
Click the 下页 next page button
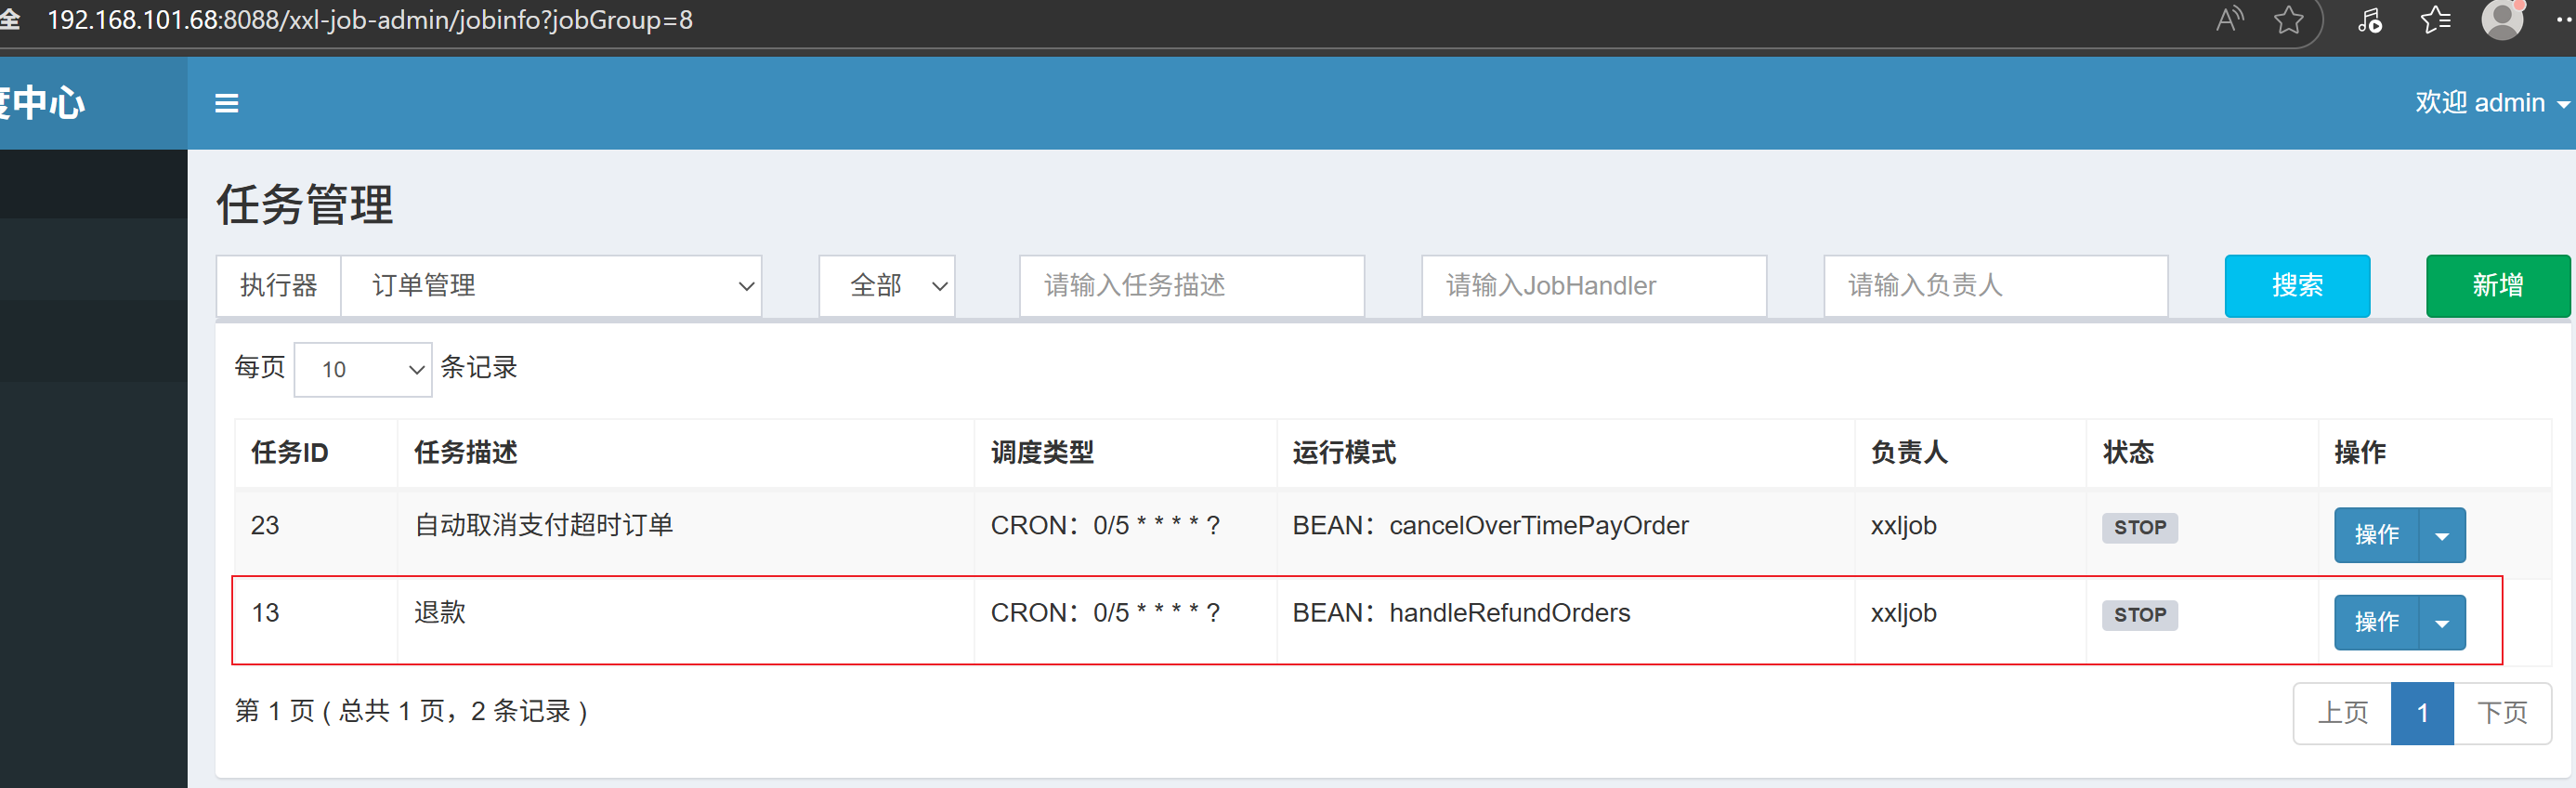pyautogui.click(x=2502, y=713)
